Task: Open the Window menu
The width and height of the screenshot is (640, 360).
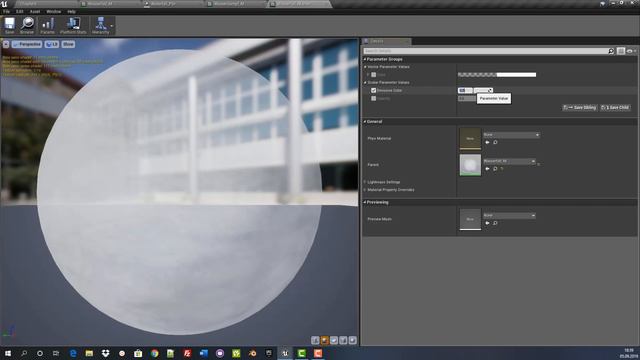Action: pos(53,11)
